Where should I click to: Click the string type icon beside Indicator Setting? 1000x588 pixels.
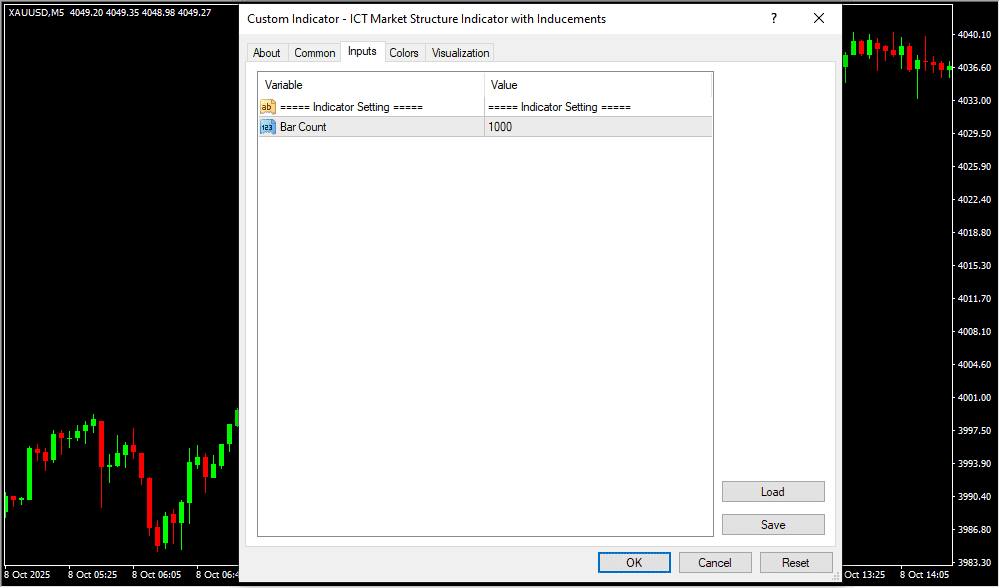268,107
